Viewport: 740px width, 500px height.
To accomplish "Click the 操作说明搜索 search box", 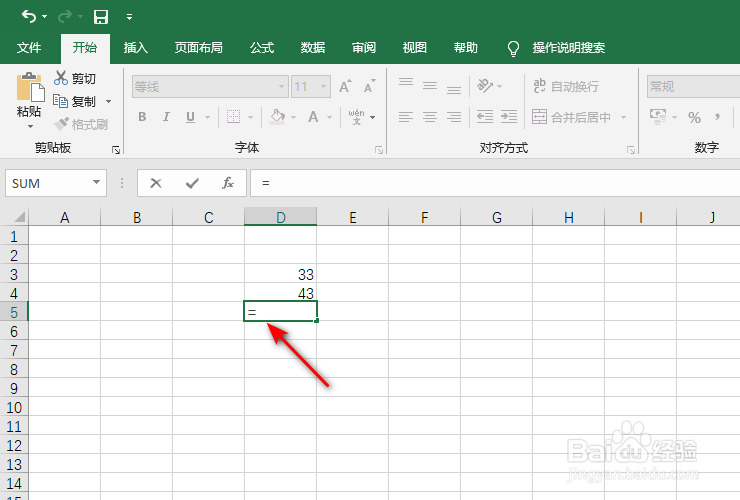I will click(x=568, y=48).
